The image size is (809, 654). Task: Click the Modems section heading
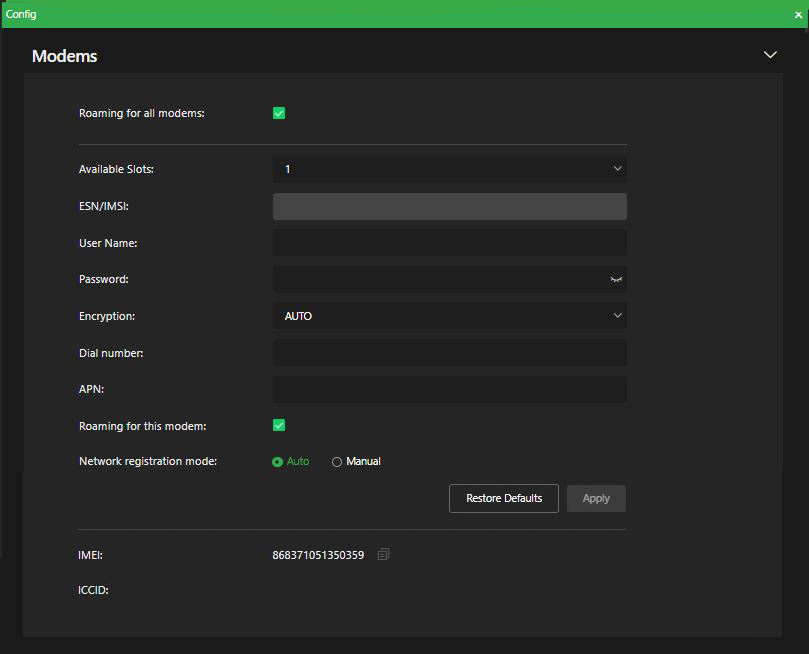(64, 56)
